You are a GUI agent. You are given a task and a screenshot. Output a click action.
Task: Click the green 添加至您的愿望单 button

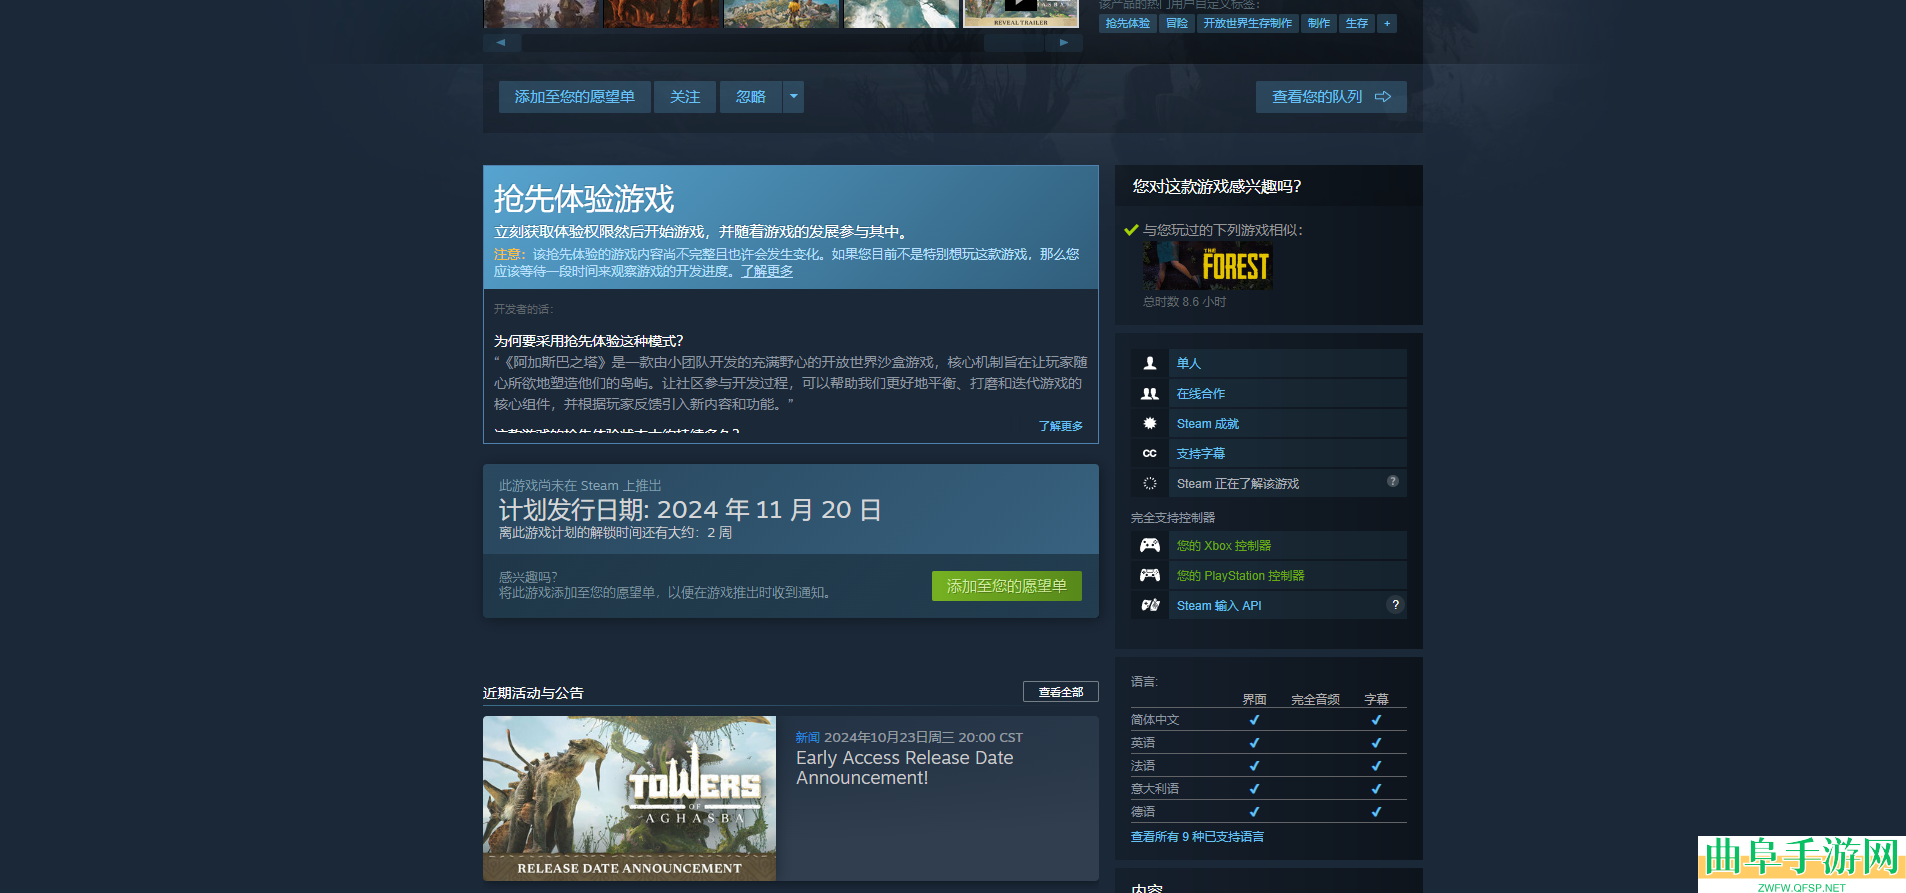point(1006,586)
